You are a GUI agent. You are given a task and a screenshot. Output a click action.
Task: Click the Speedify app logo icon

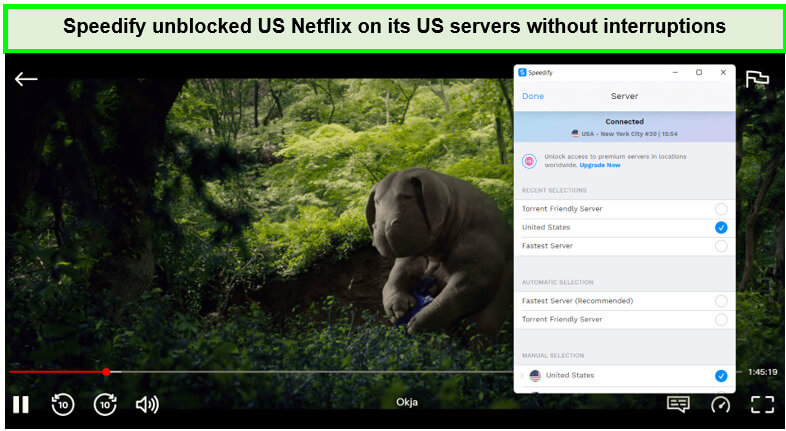522,72
